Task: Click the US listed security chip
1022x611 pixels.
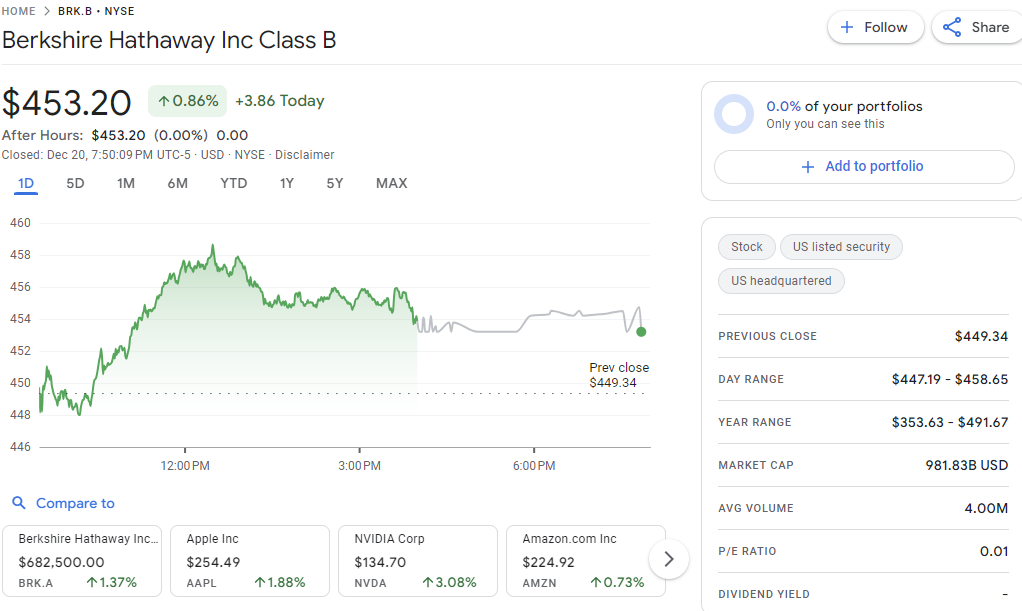Action: coord(841,246)
